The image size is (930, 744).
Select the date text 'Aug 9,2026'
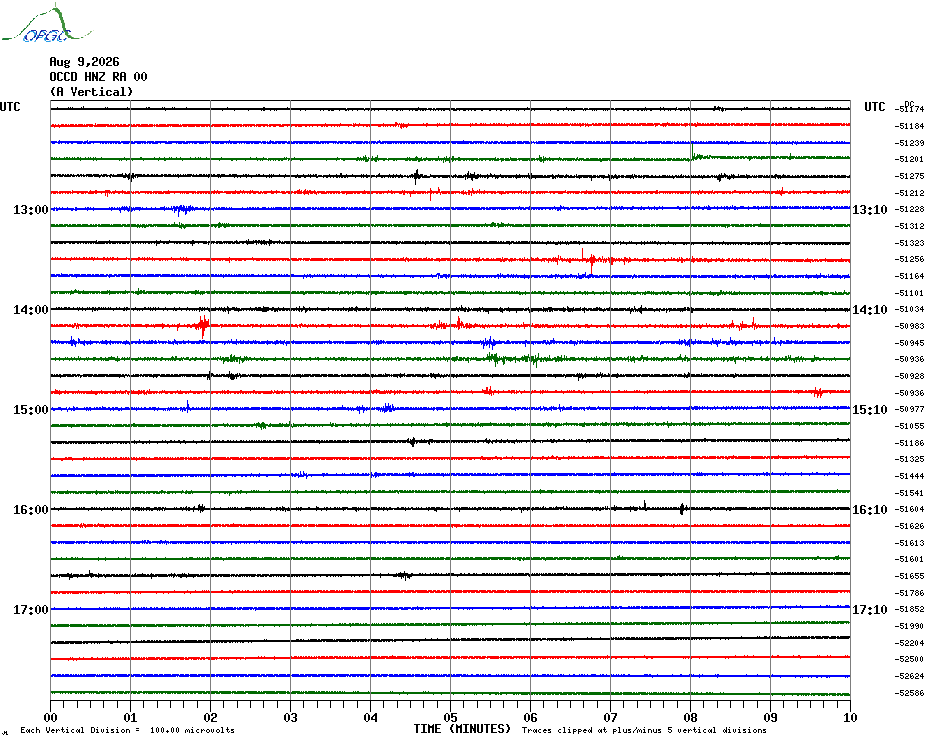click(84, 62)
